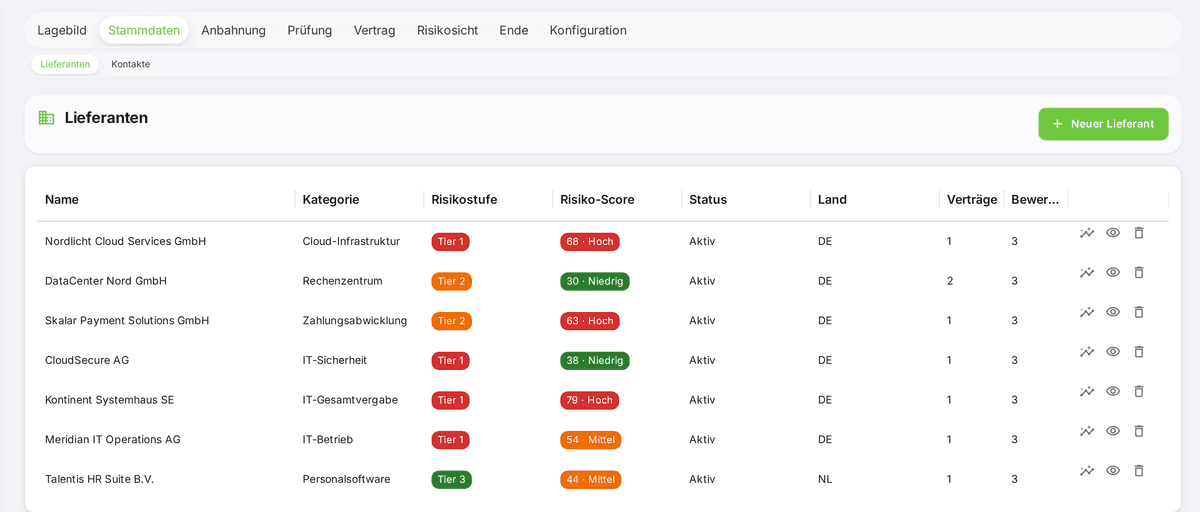1200x512 pixels.
Task: Select the Stammdaten tab
Action: [x=144, y=30]
